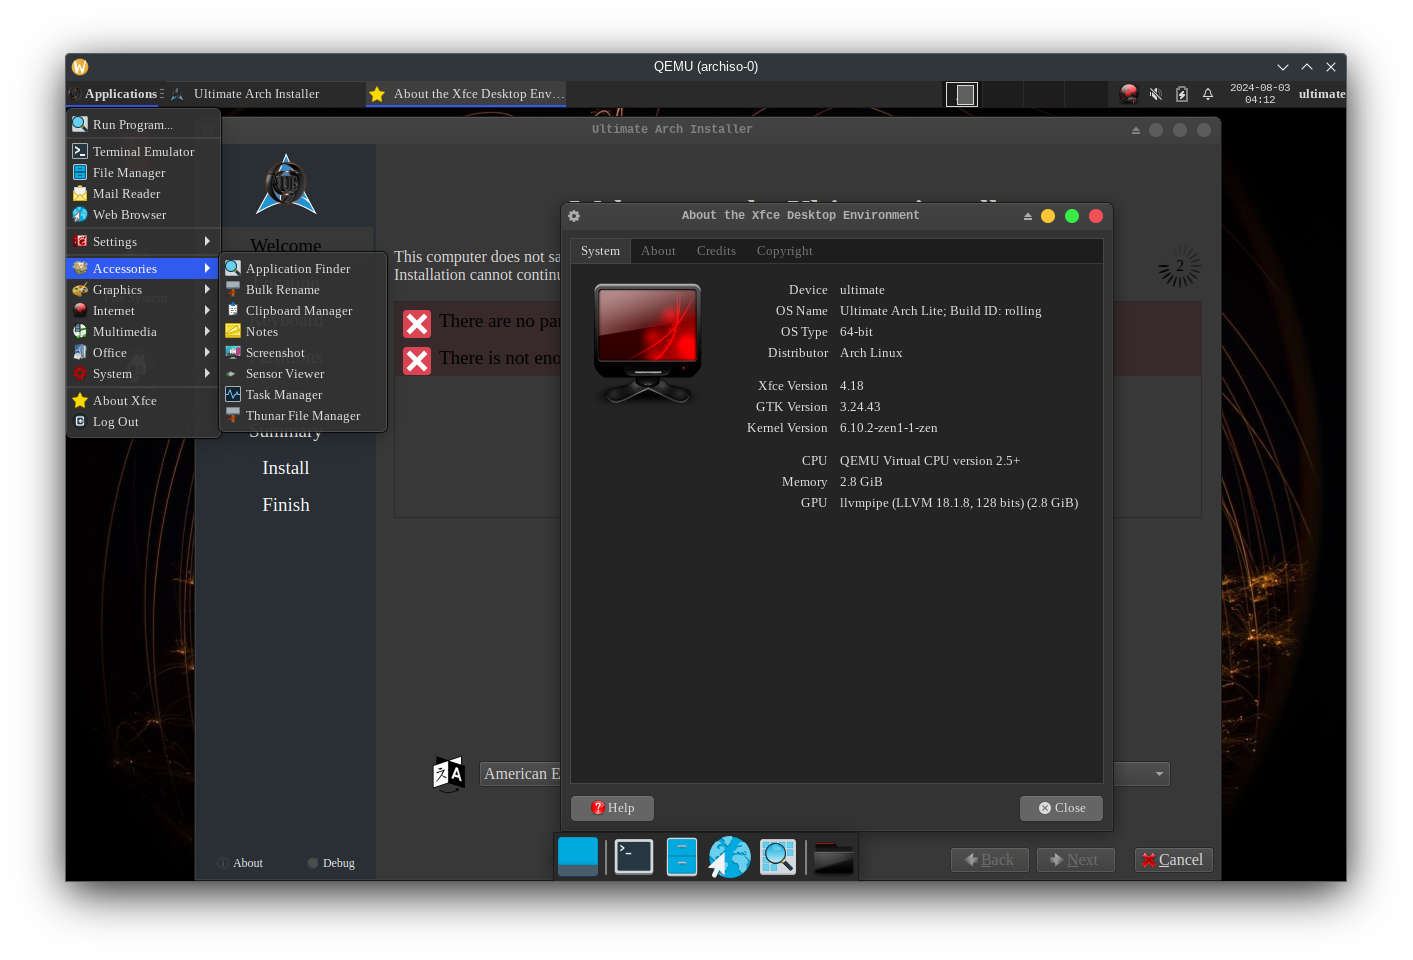Switch to the Copyright tab

coord(784,251)
